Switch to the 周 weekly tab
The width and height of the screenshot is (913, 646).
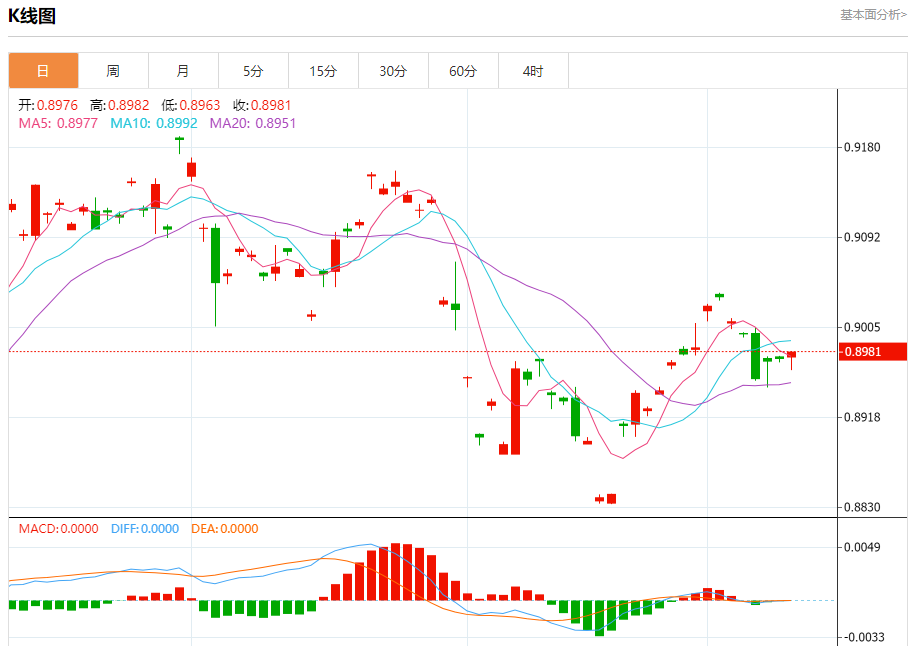coord(114,71)
